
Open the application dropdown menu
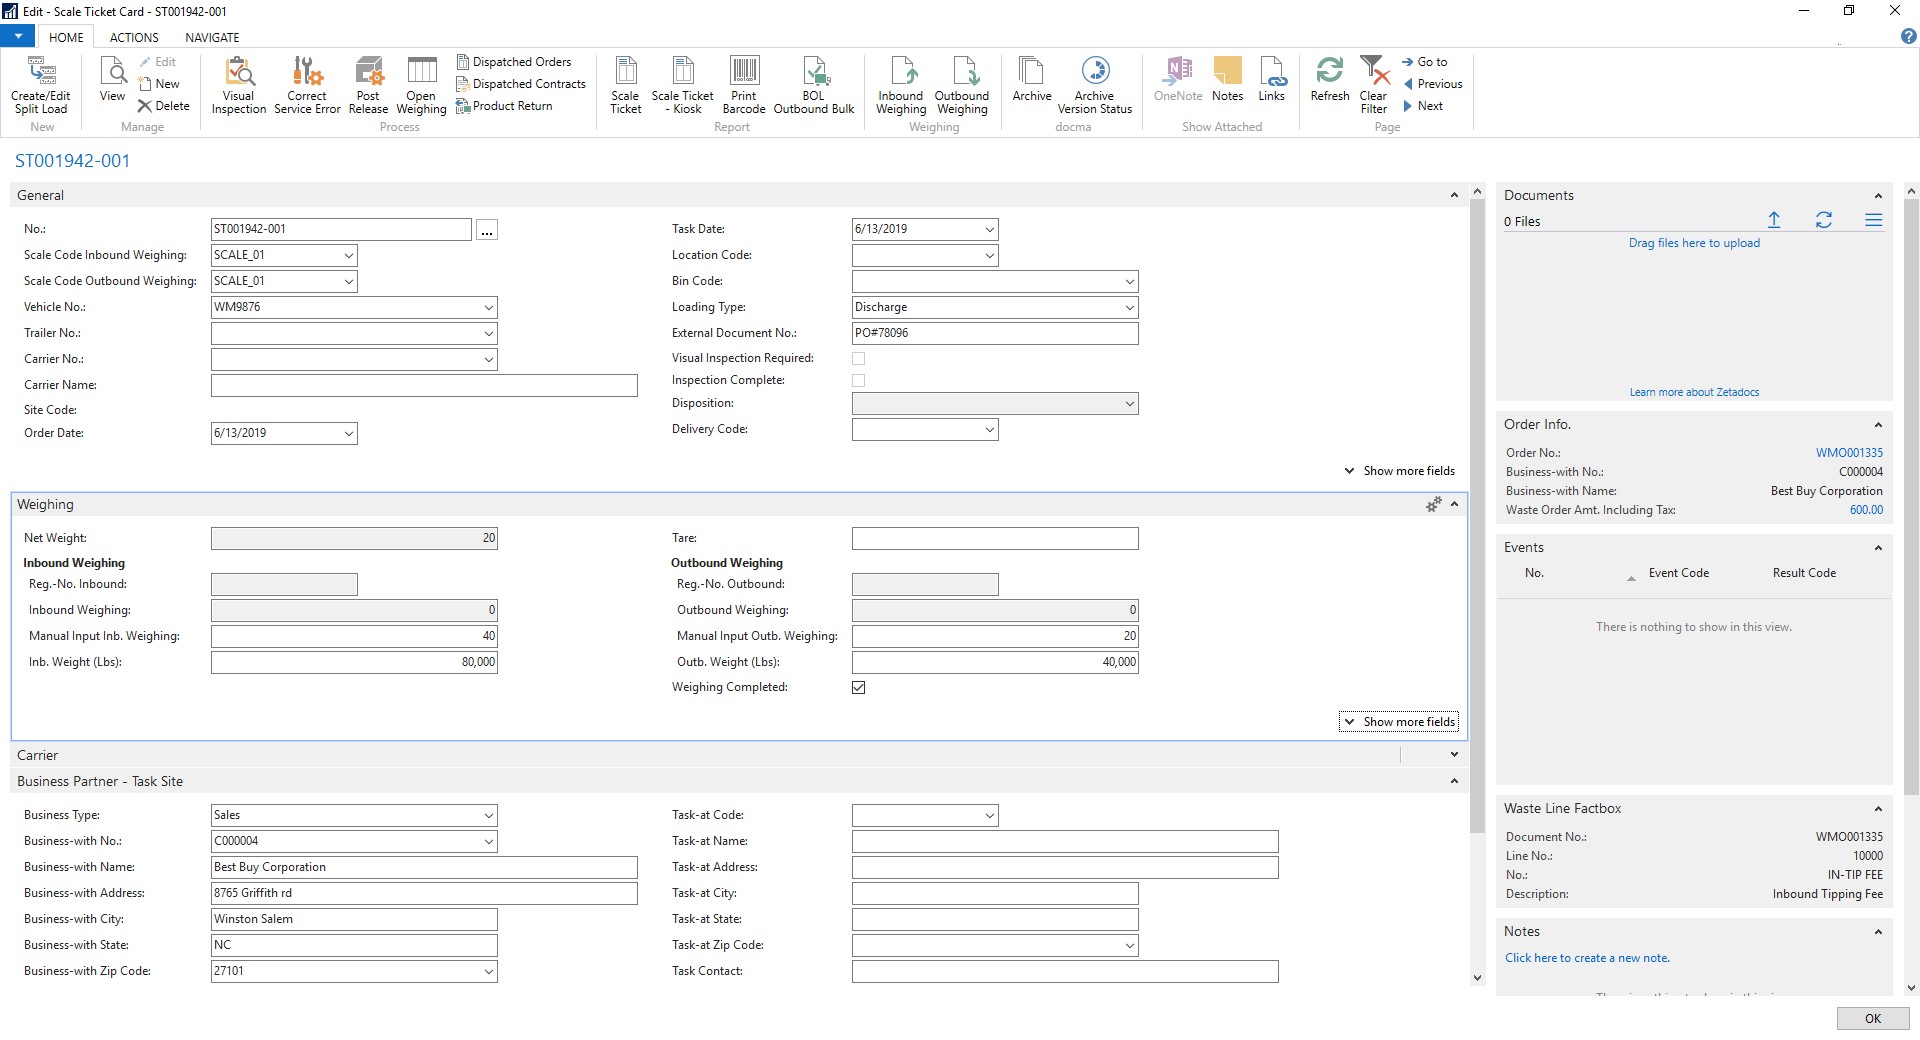[18, 36]
